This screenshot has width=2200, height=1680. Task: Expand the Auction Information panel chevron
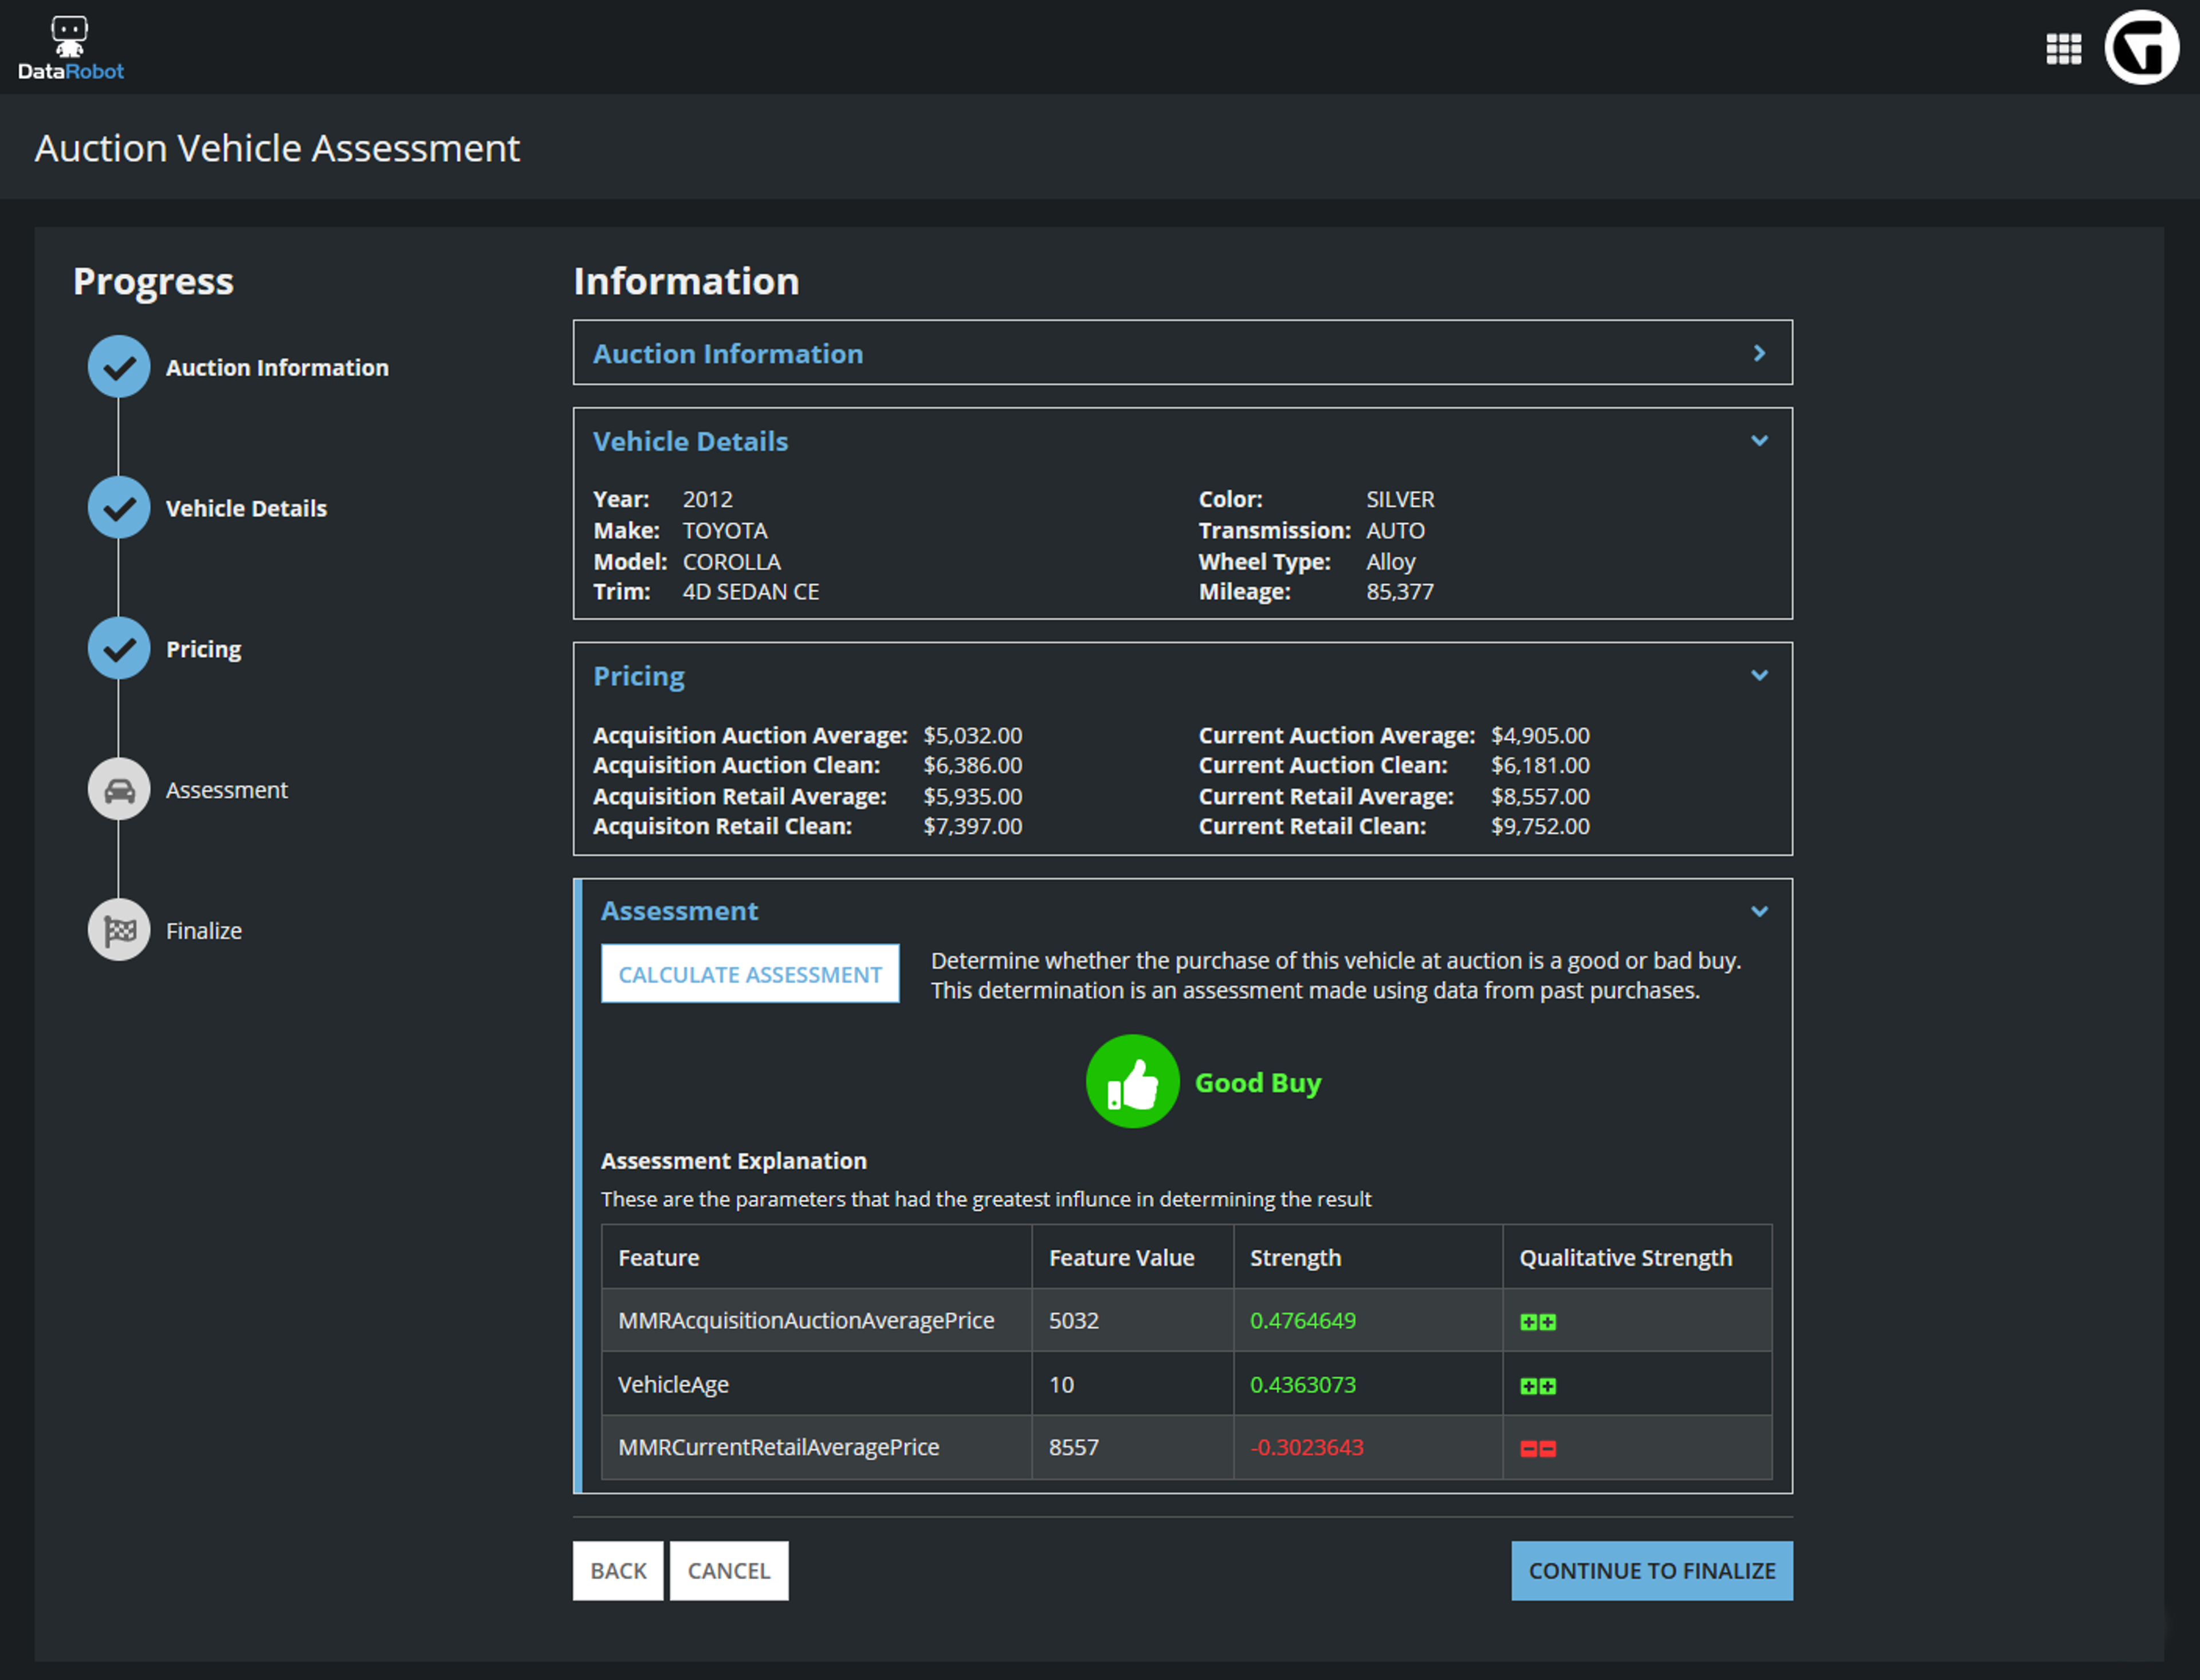[1759, 353]
